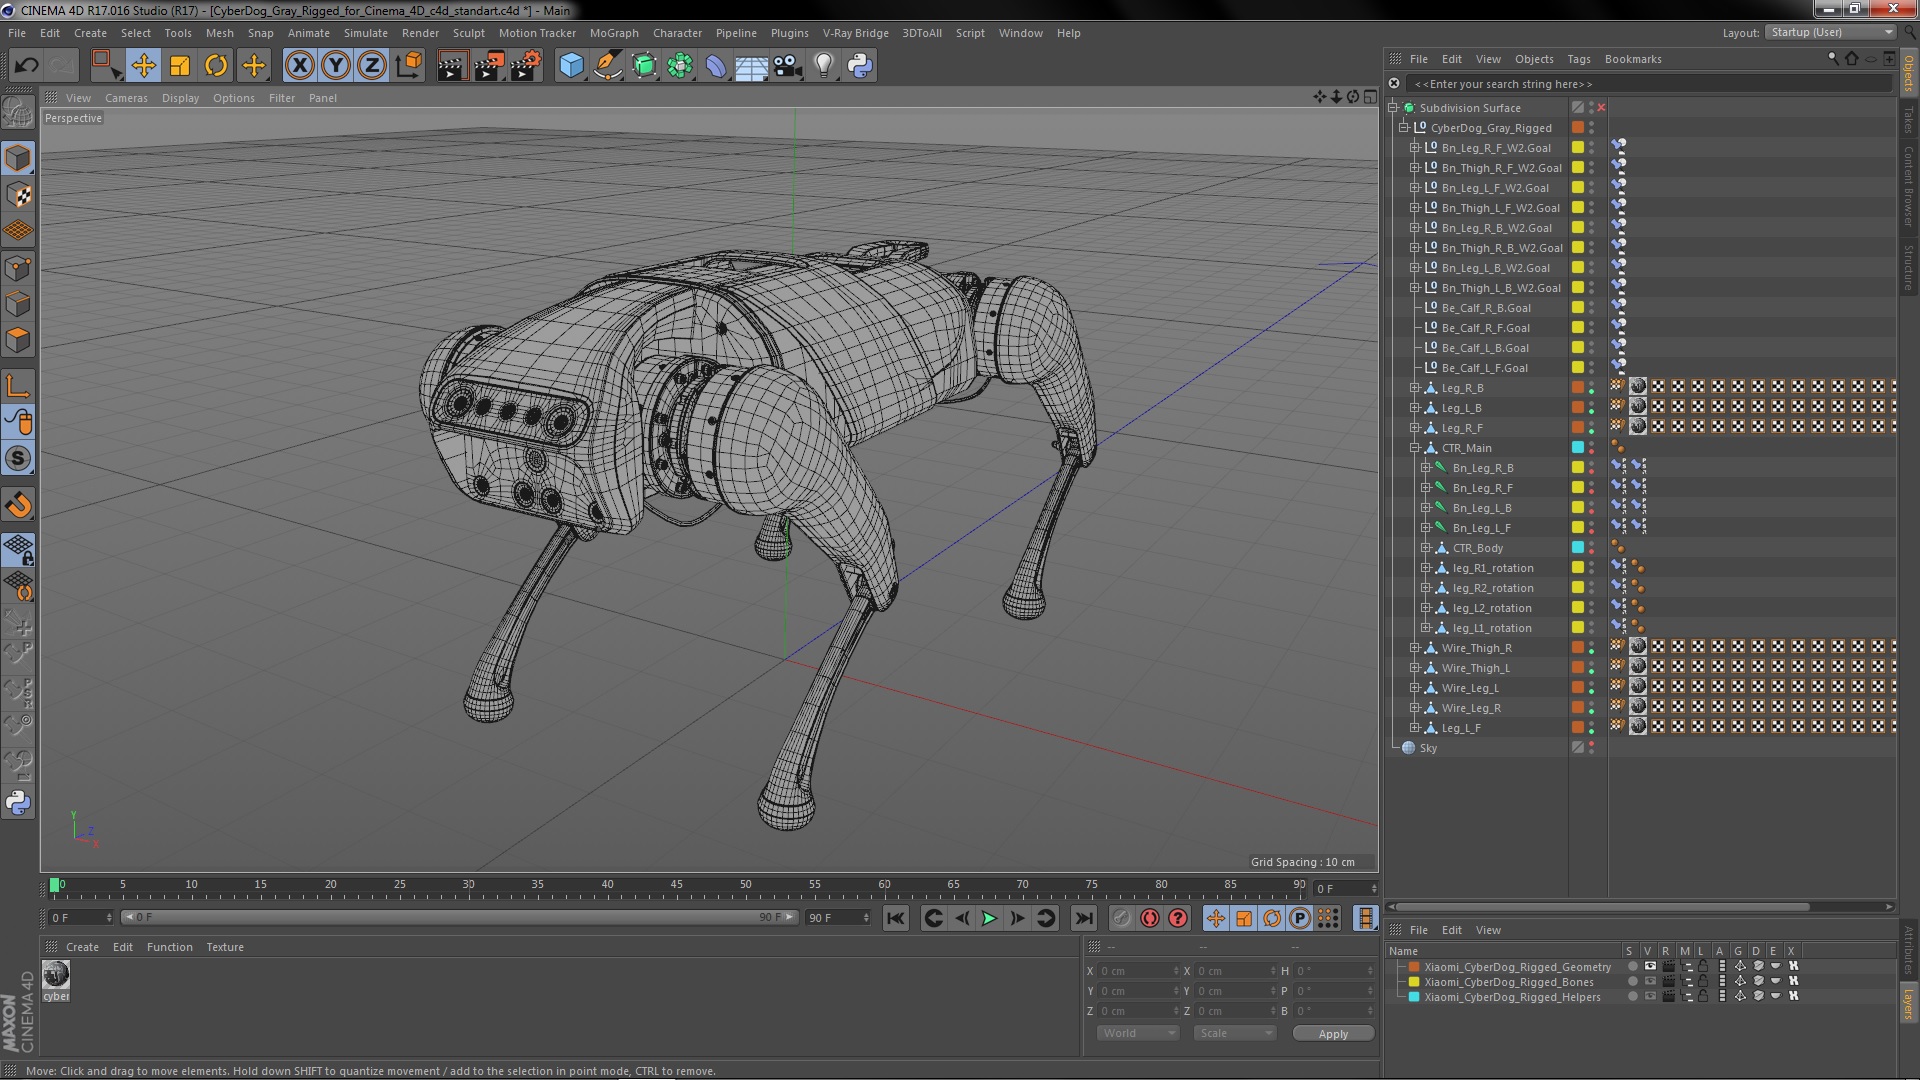Toggle visibility dots for Sky object
The image size is (1920, 1080).
(1592, 748)
